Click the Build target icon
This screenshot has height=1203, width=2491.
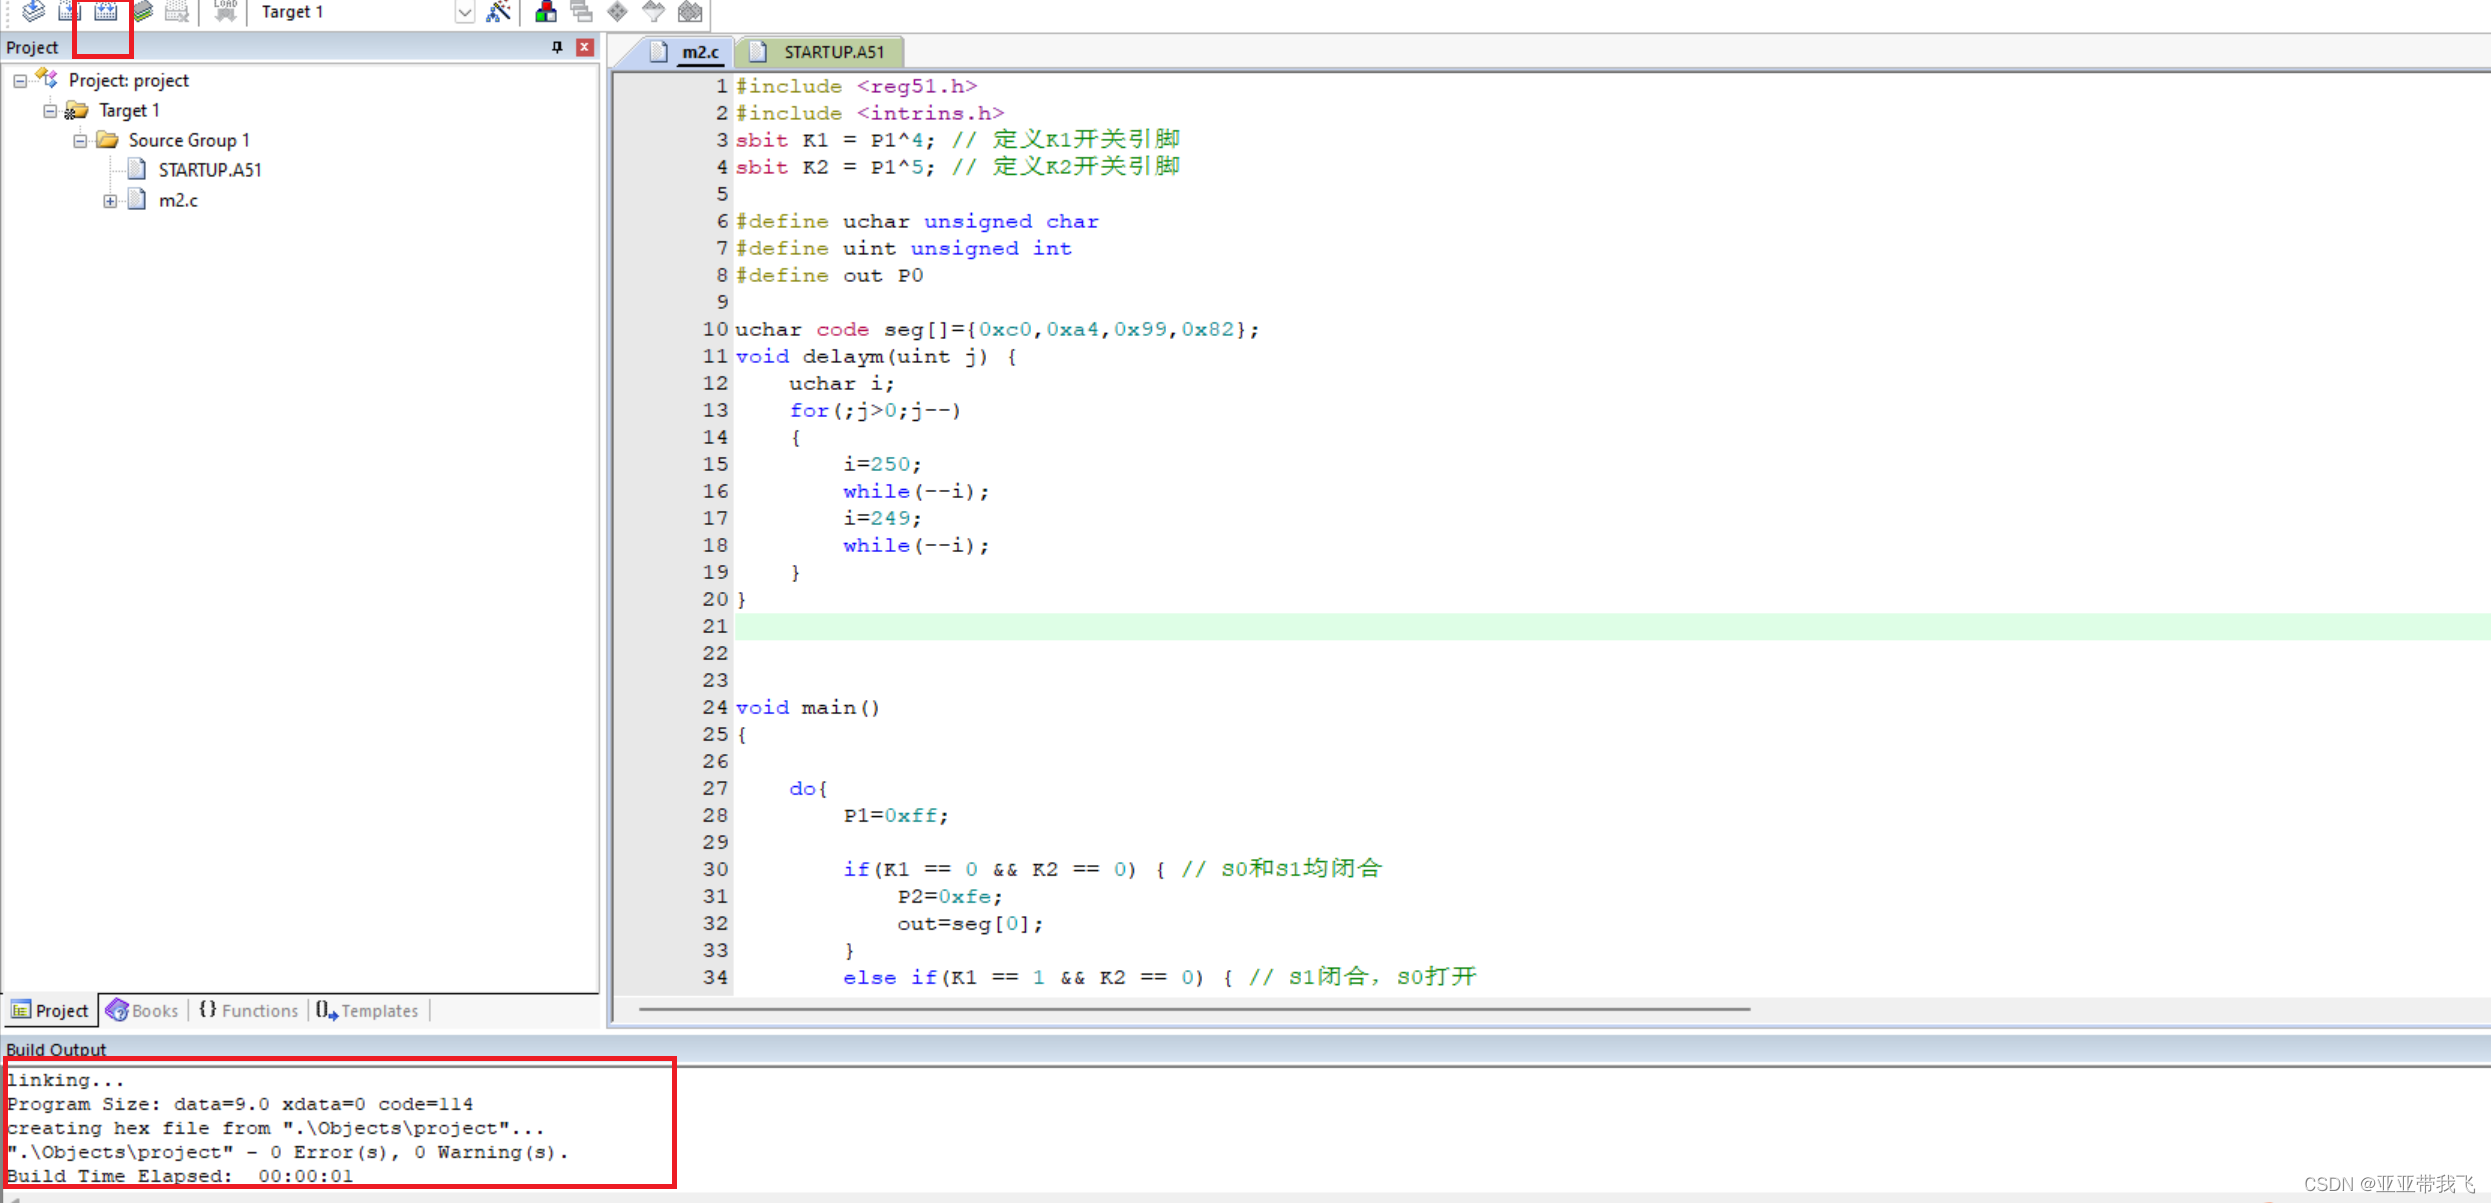point(69,11)
